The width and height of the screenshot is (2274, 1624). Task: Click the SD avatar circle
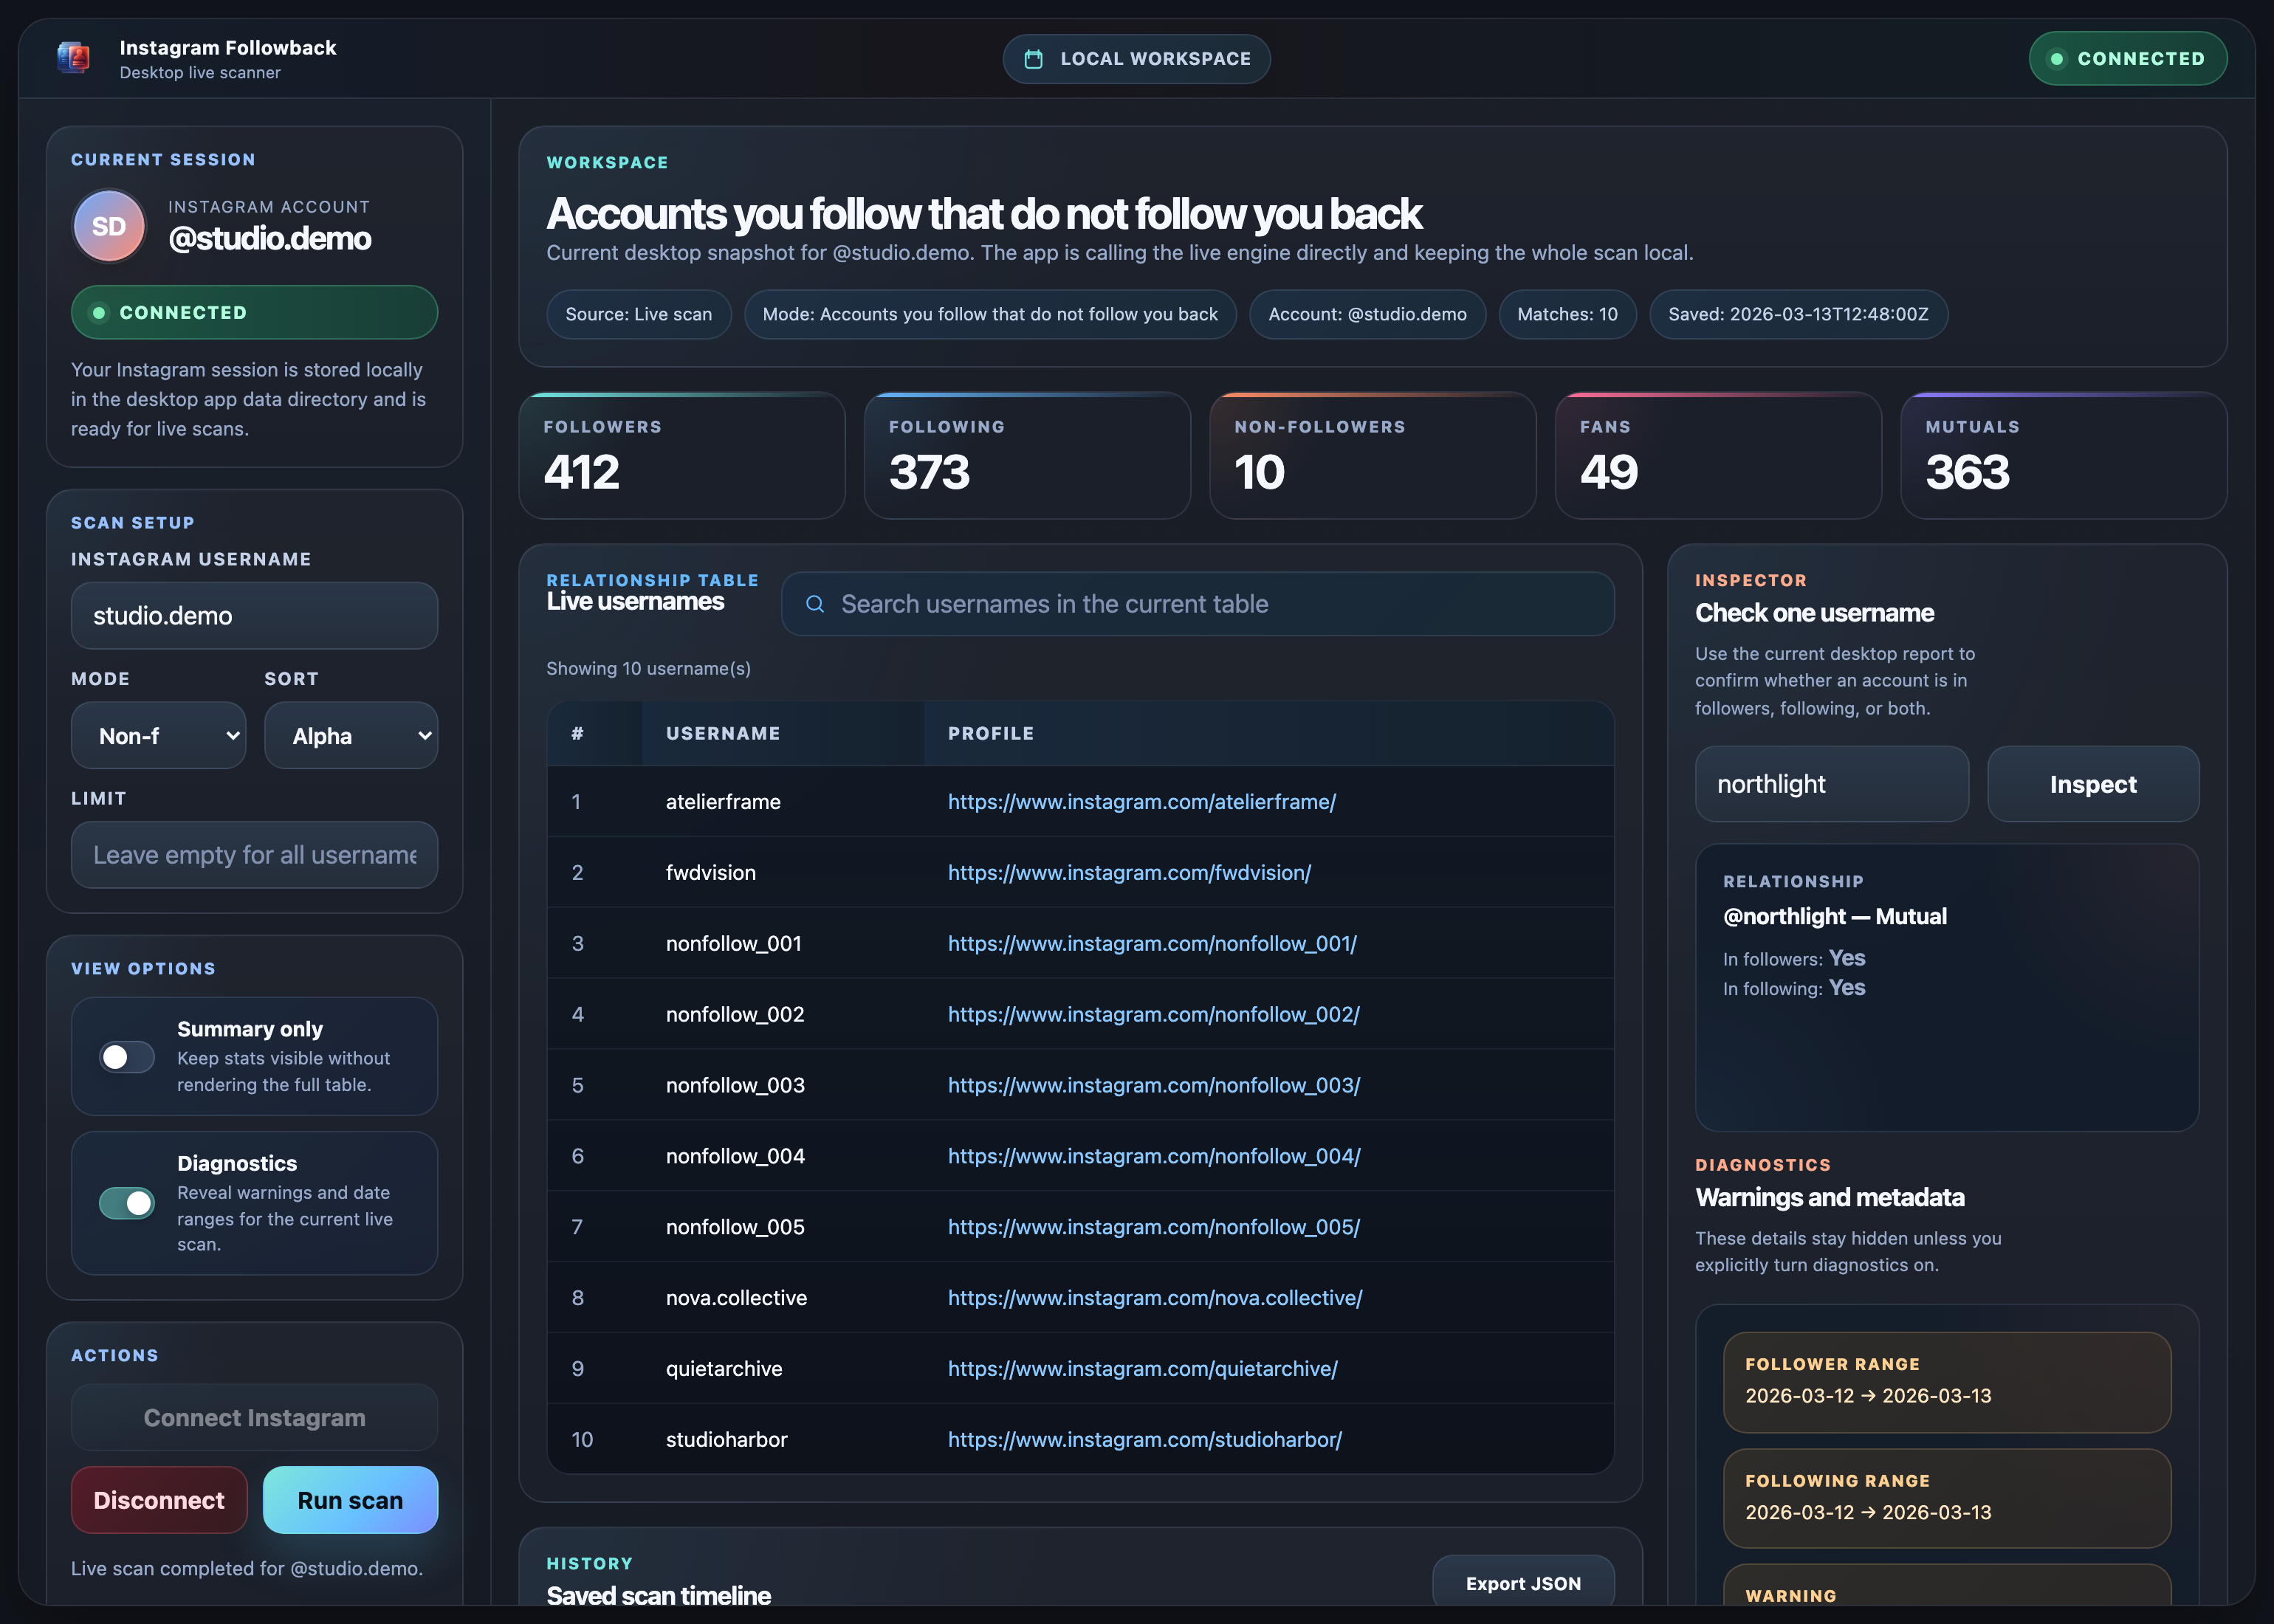click(109, 226)
